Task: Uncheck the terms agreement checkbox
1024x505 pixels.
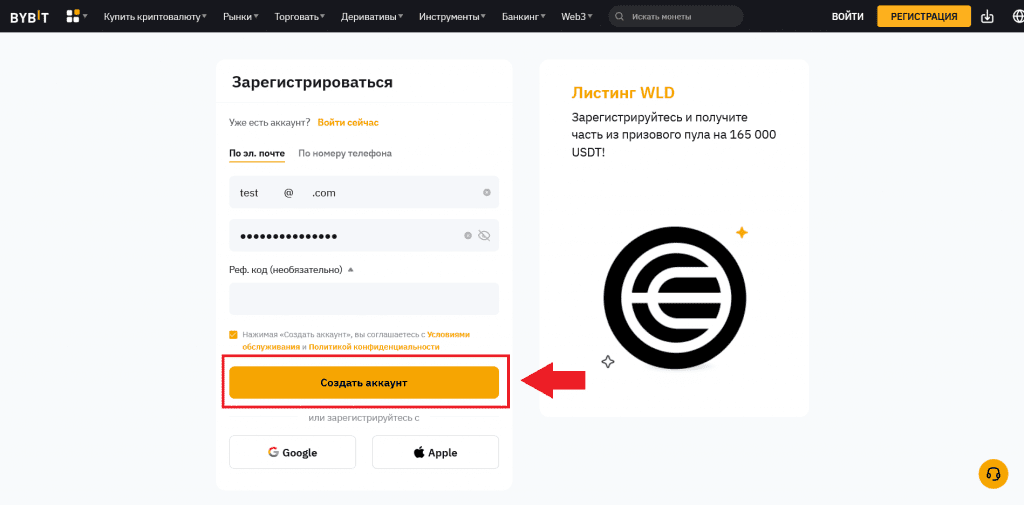Action: (233, 334)
